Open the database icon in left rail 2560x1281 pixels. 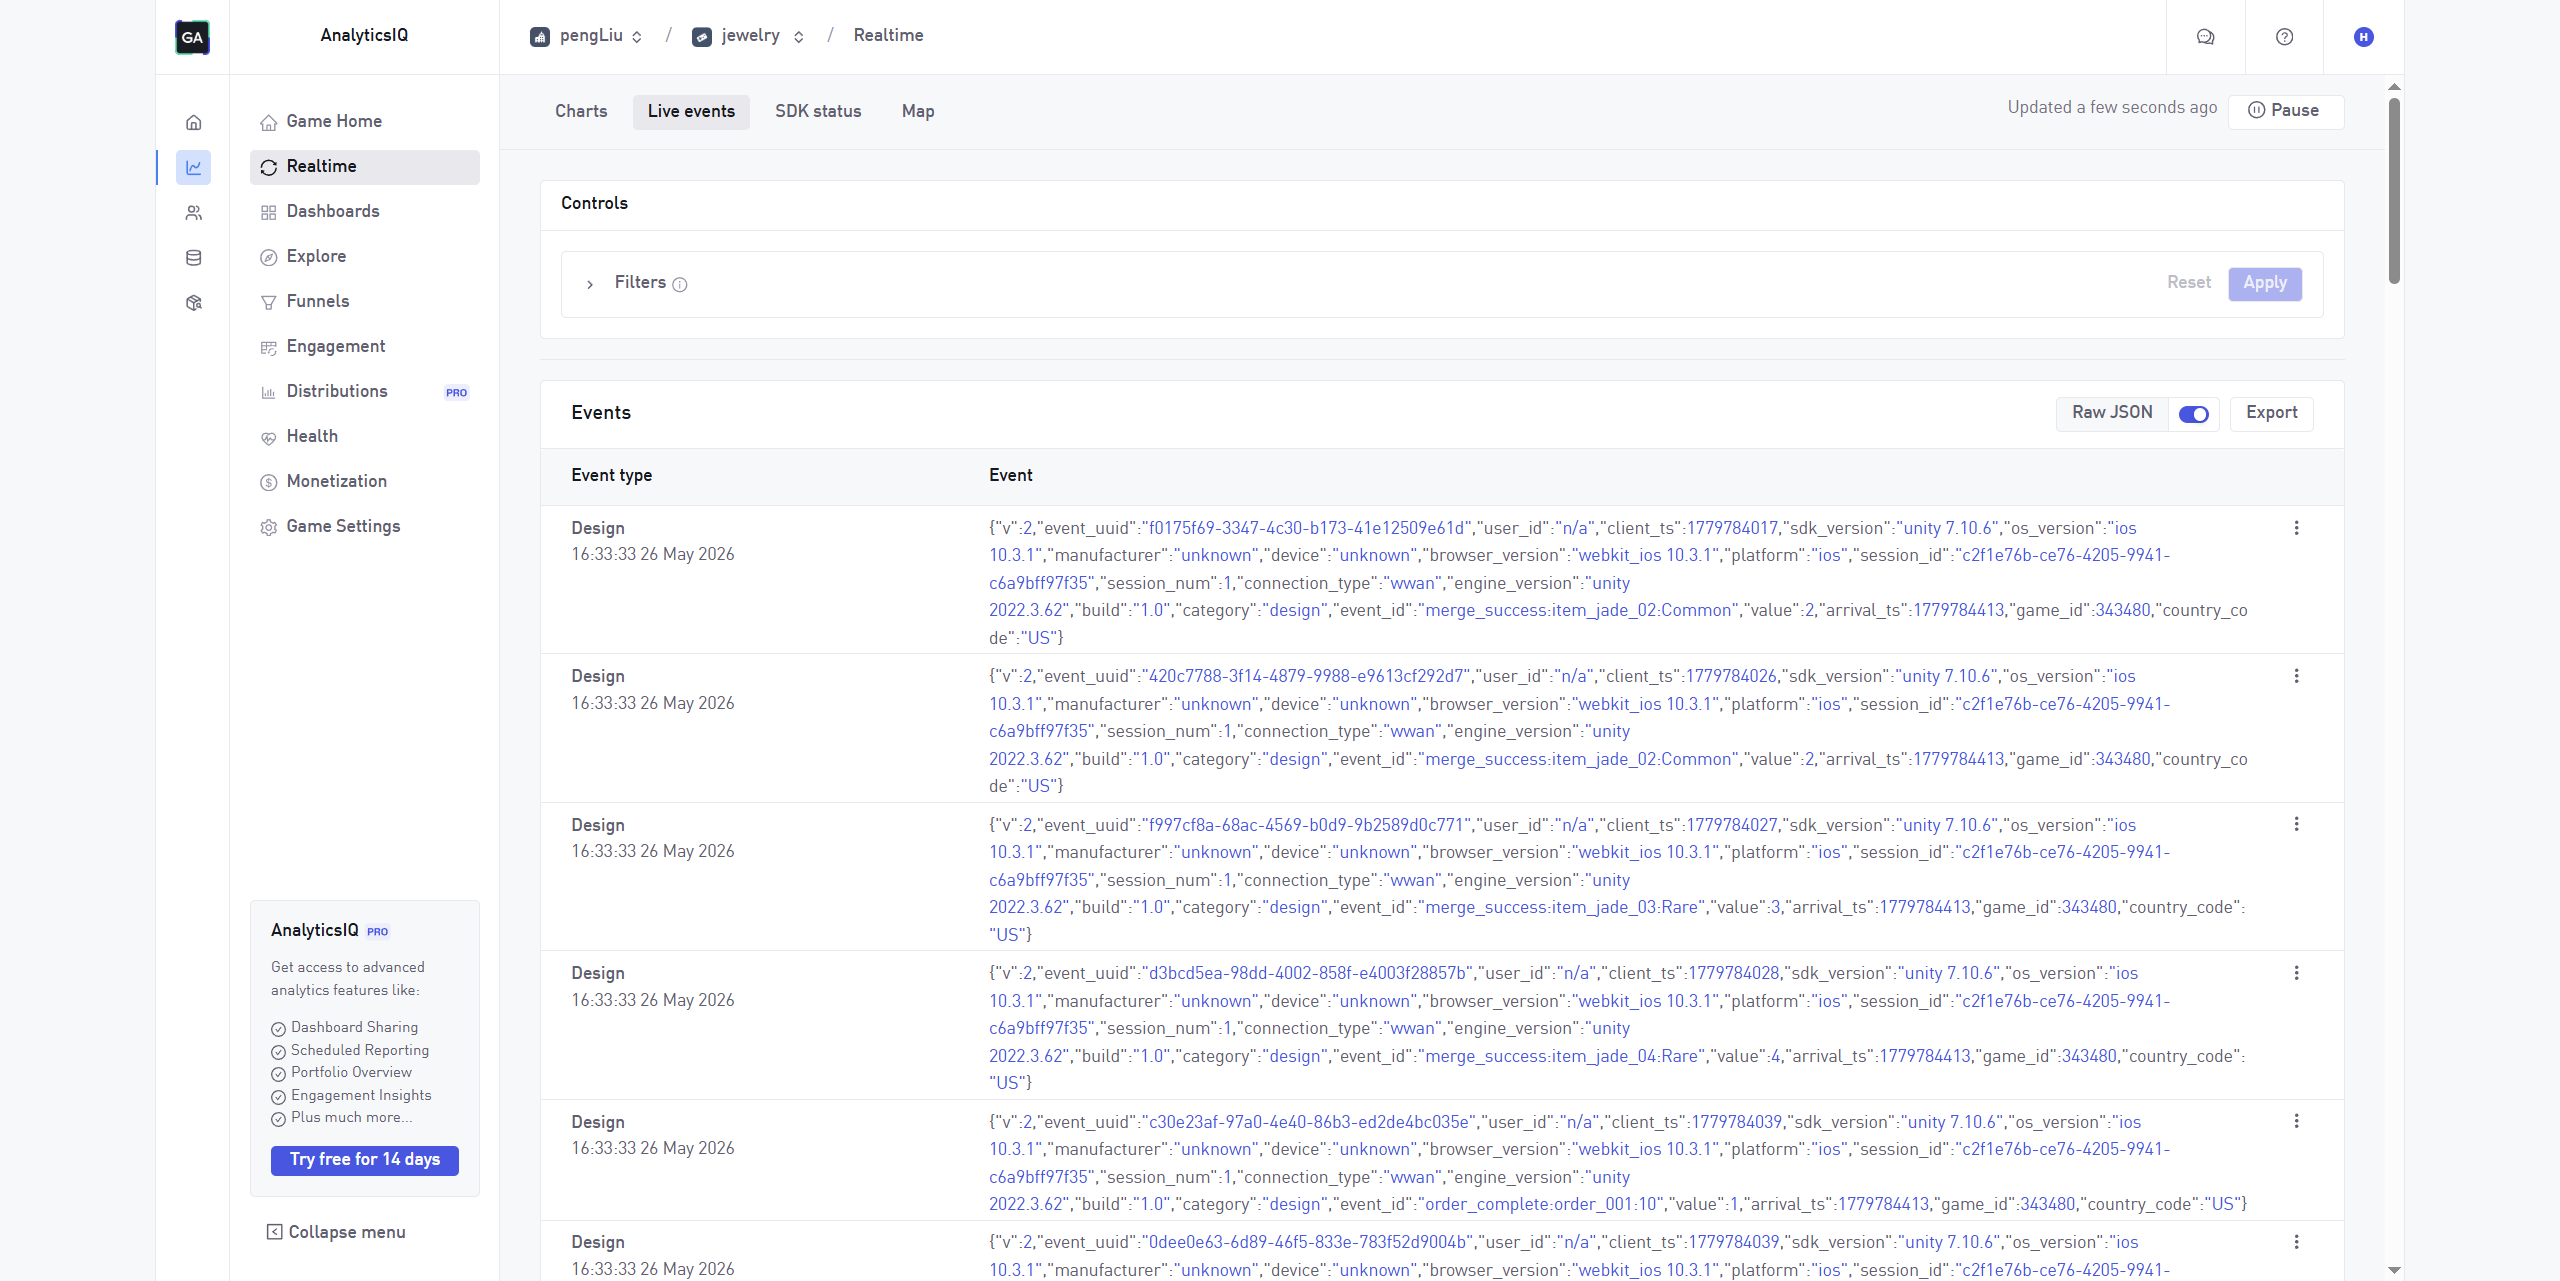tap(194, 258)
